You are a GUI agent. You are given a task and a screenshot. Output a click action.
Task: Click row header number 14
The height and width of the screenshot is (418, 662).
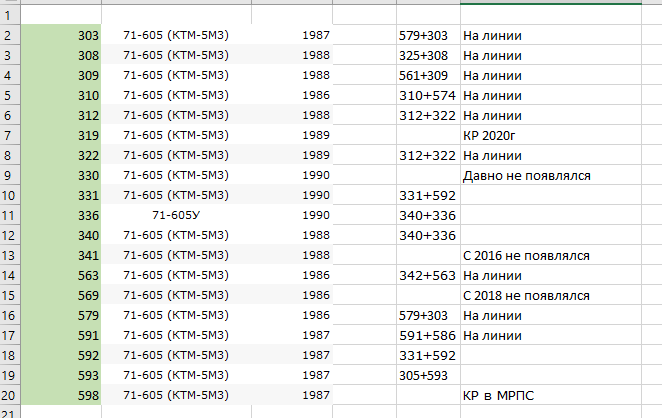click(9, 275)
